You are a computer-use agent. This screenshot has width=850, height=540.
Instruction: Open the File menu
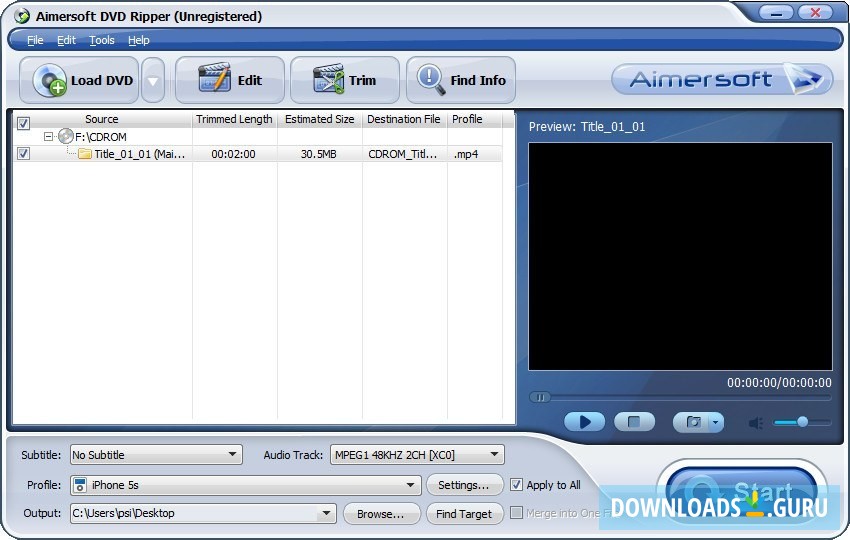(35, 40)
